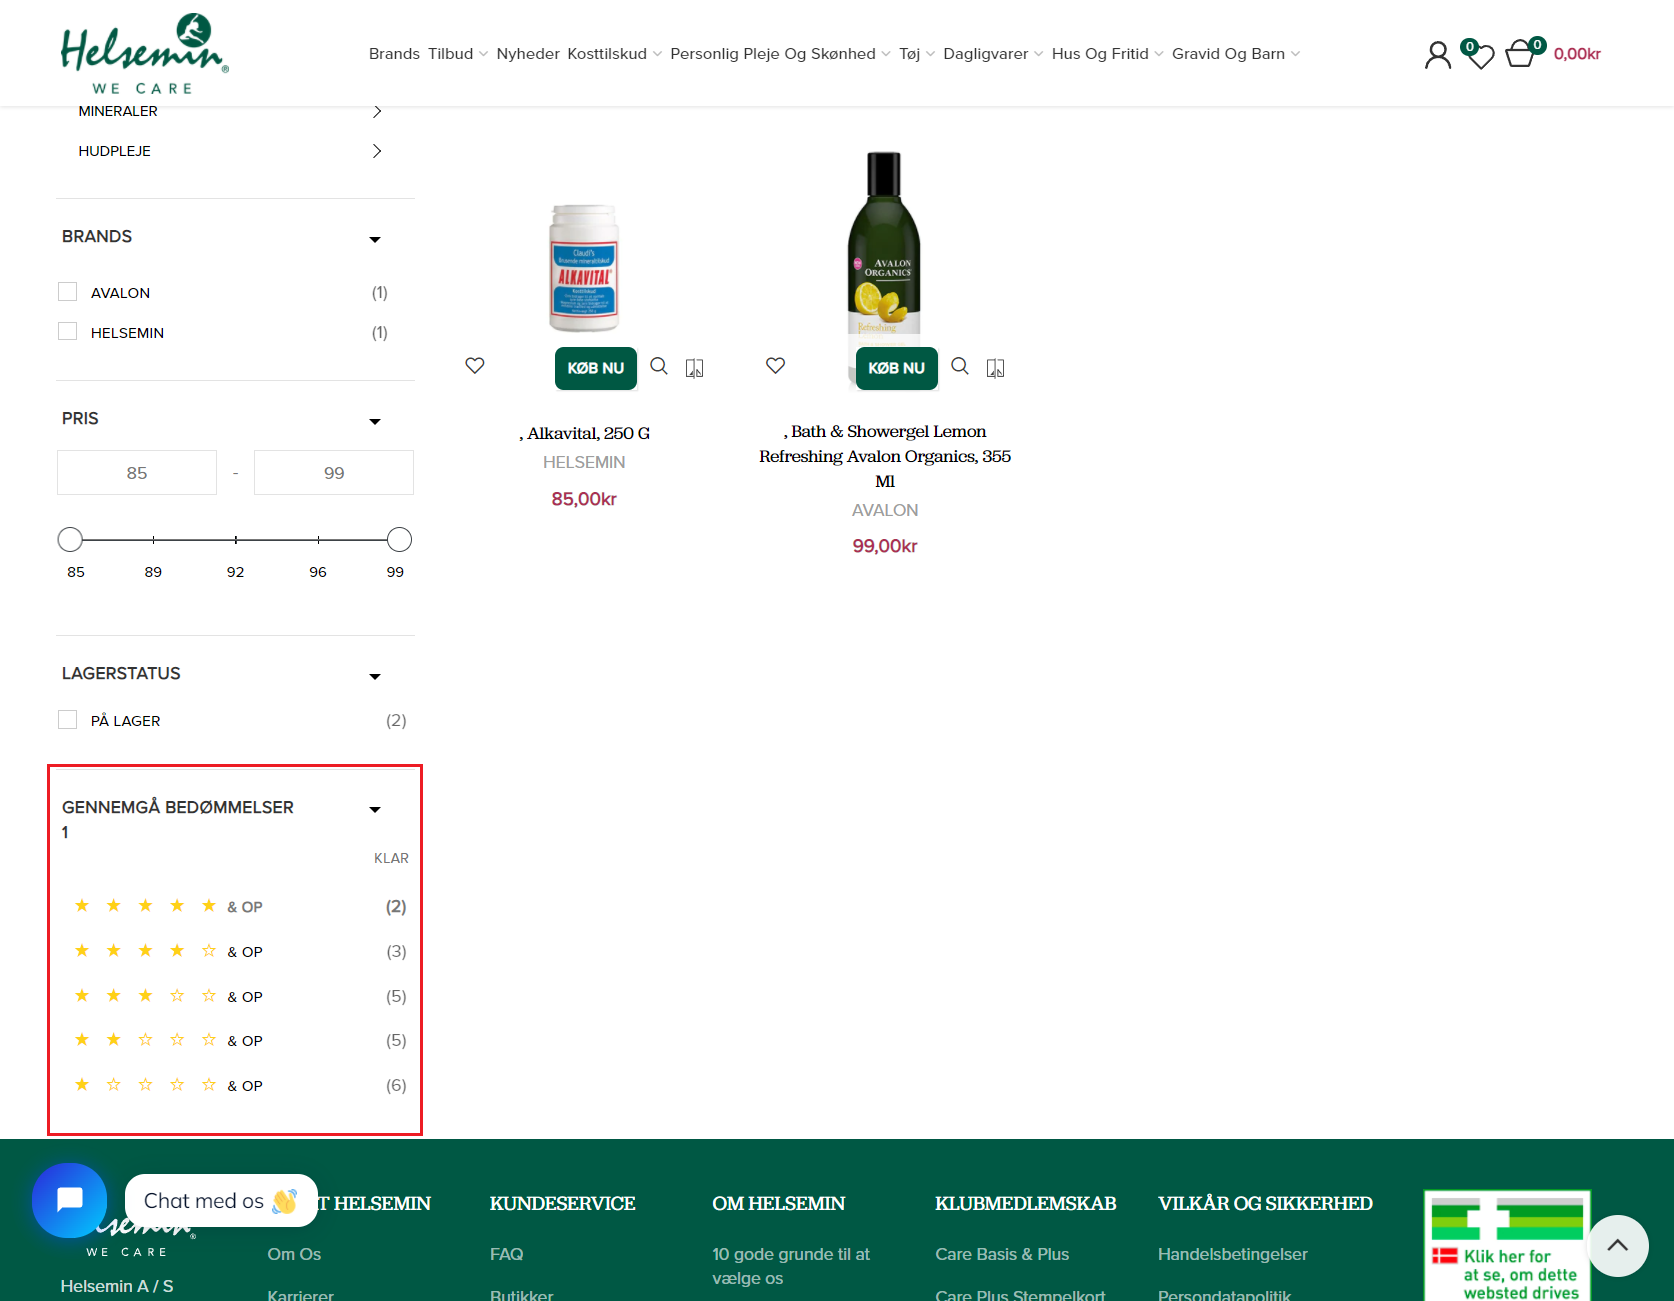This screenshot has height=1301, width=1674.
Task: Open the e-mærket trust badge
Action: 1507,1245
